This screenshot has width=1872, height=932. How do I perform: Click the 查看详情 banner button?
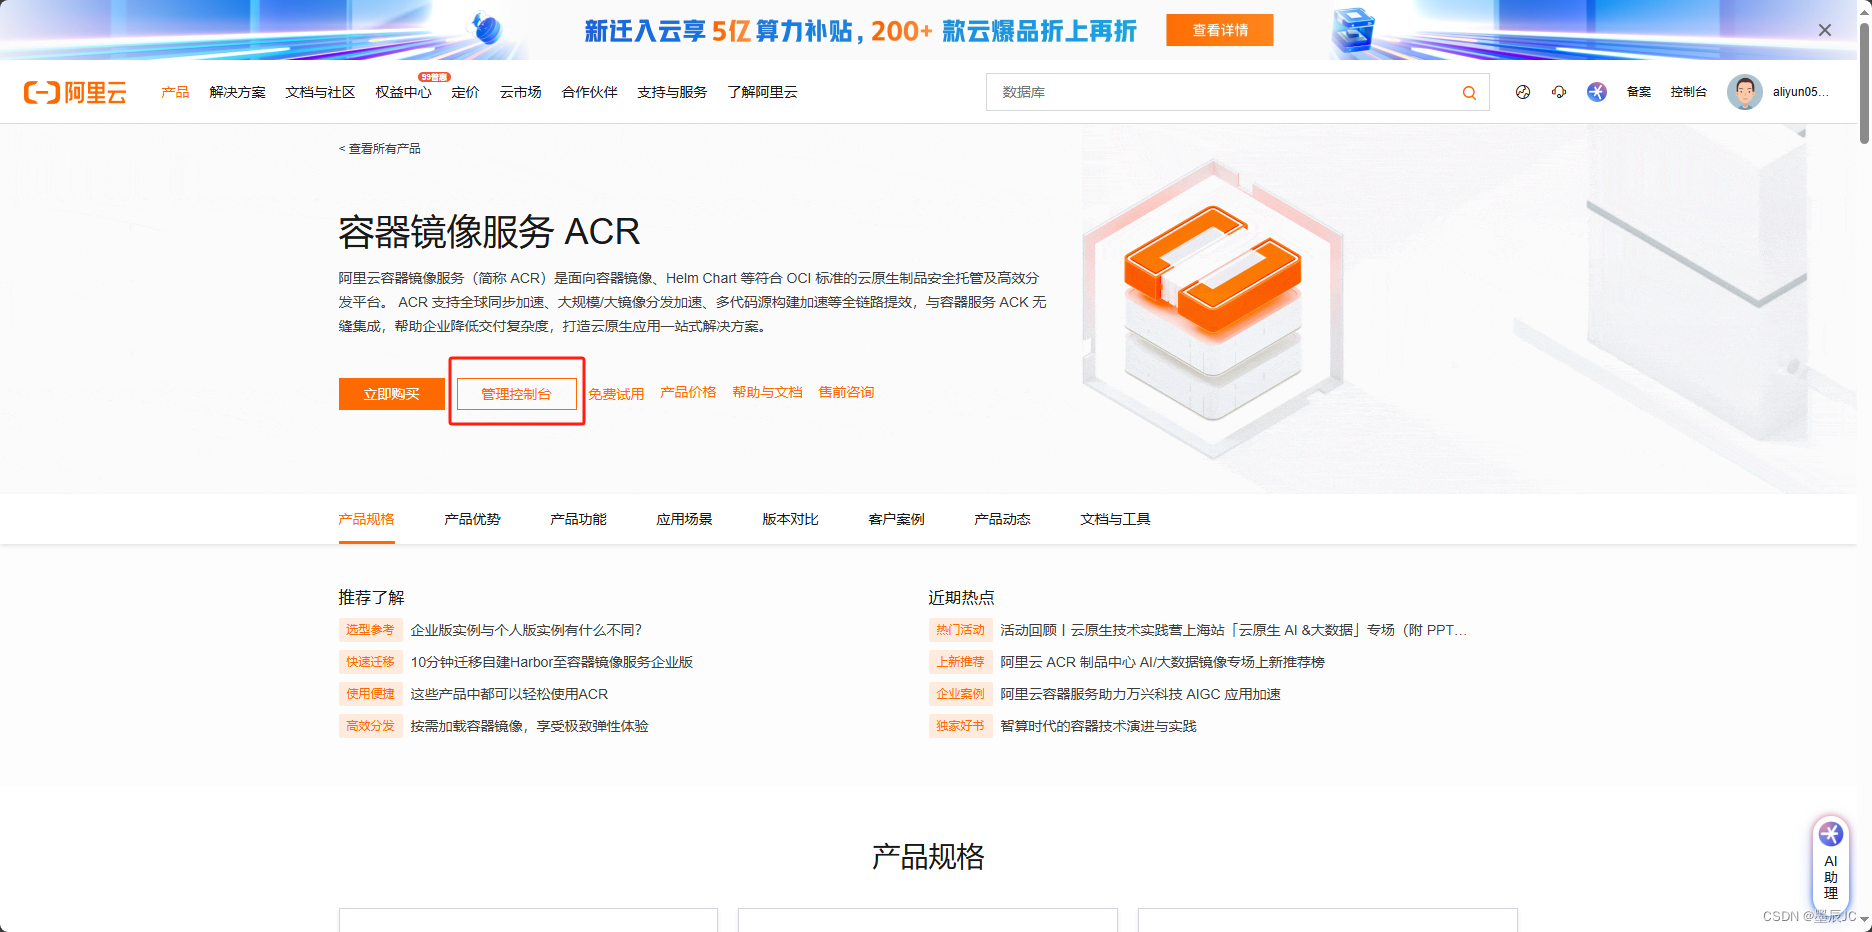pyautogui.click(x=1220, y=30)
